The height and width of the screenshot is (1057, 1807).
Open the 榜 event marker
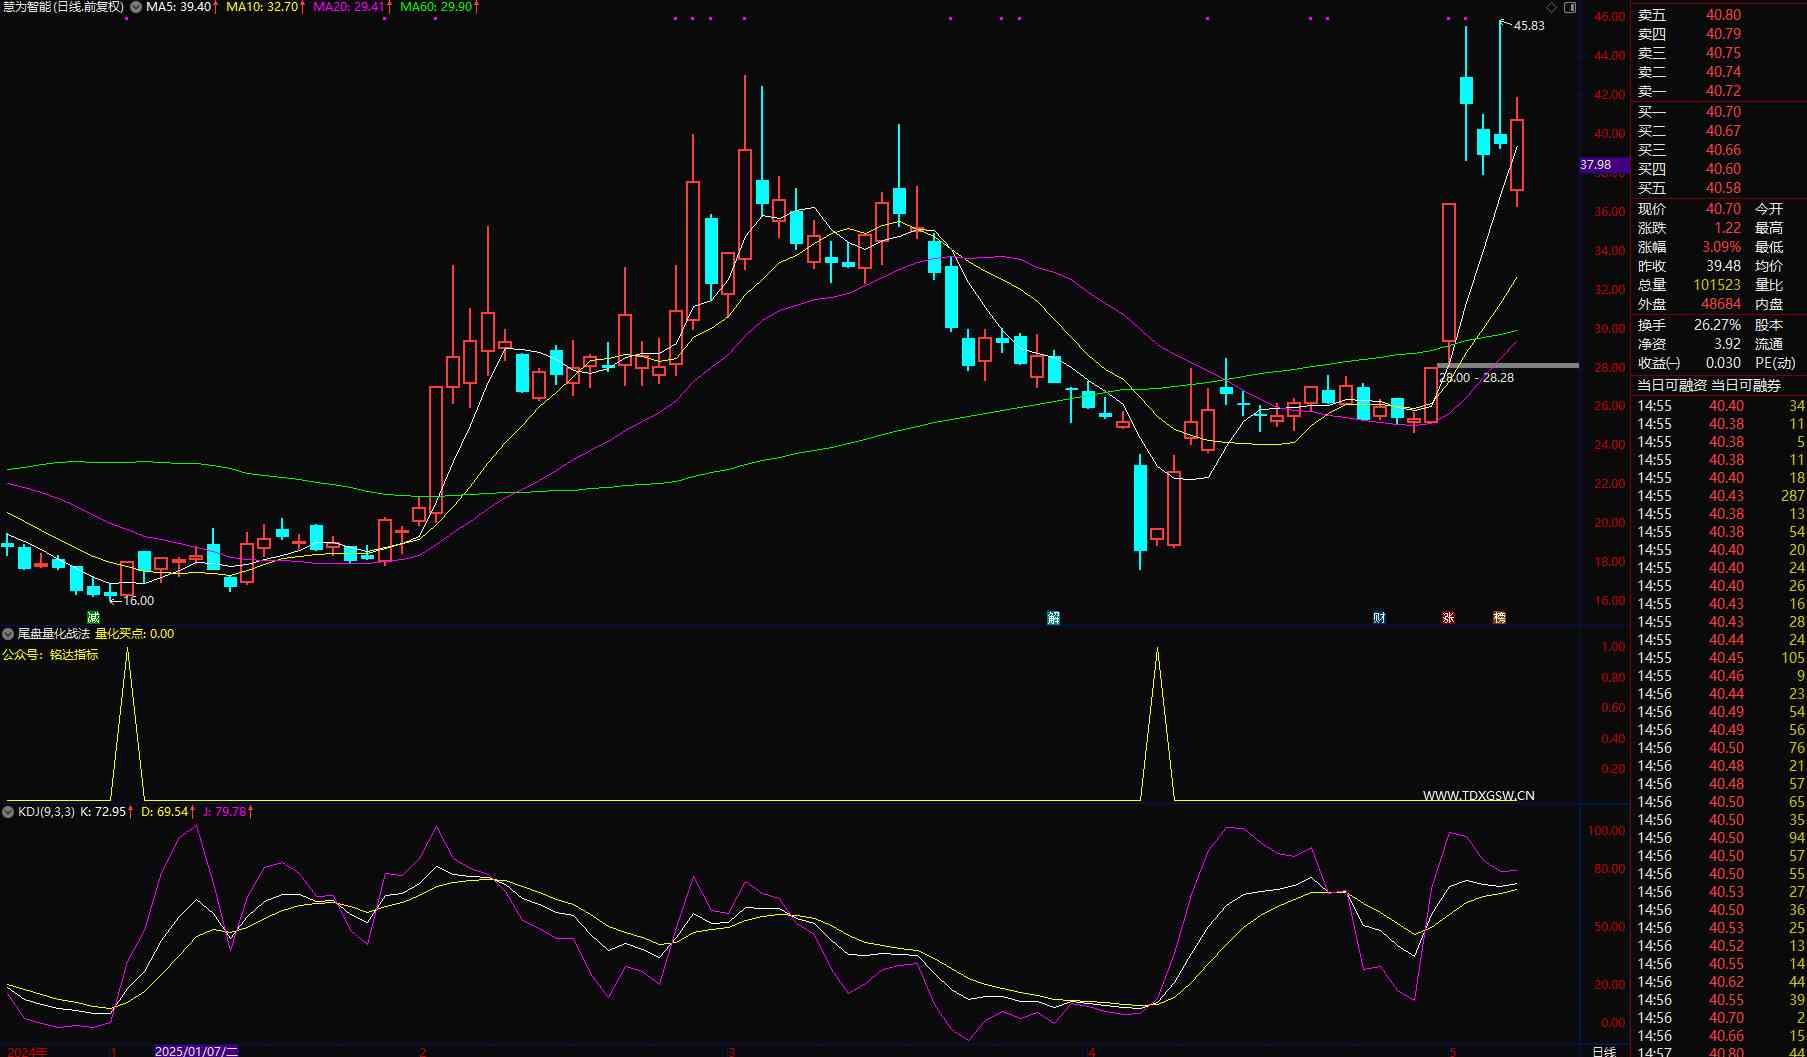tap(1499, 617)
